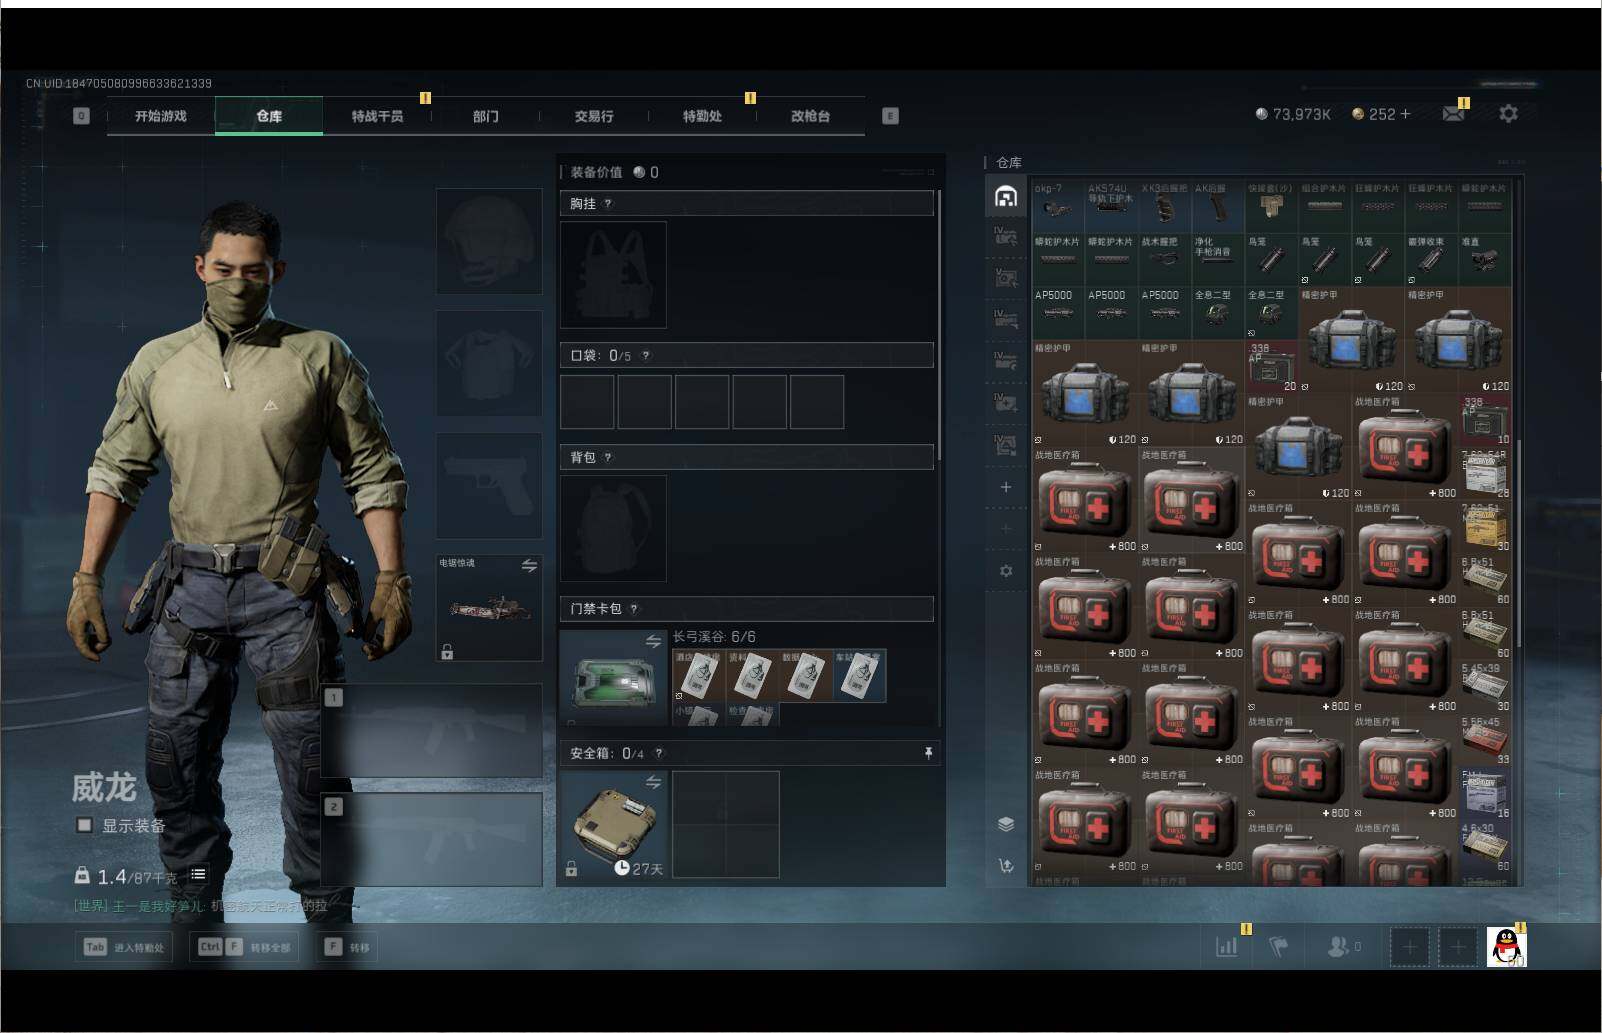This screenshot has width=1602, height=1033.
Task: Click secondary weapon slot 2
Action: [x=432, y=840]
